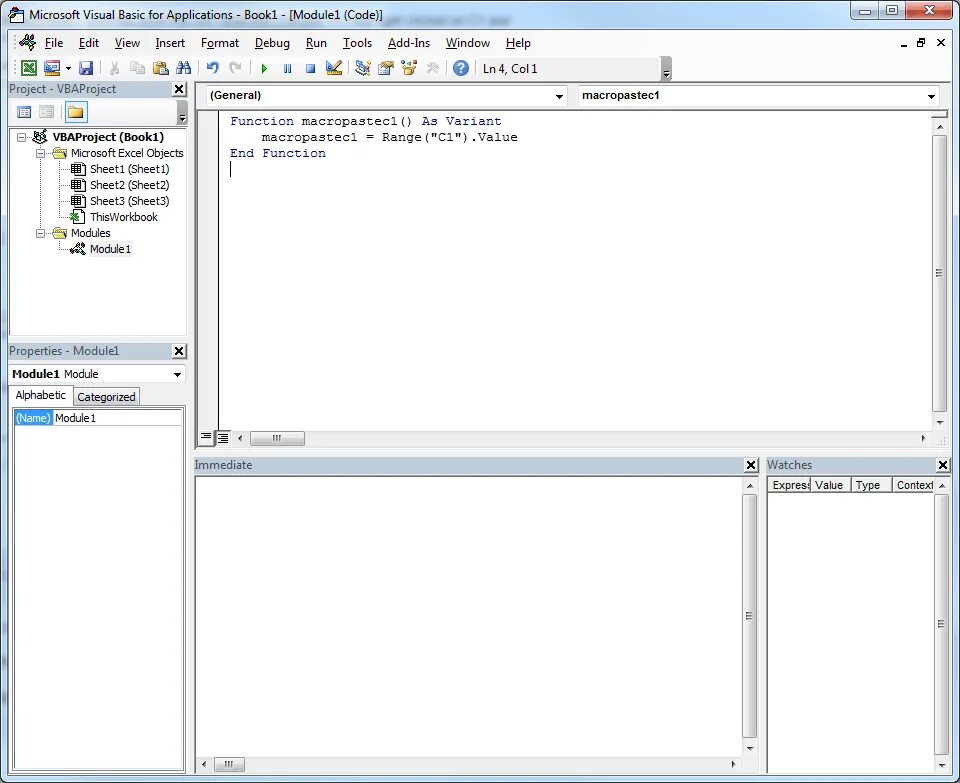Click the Toolbox icon in toolbar

[x=432, y=68]
